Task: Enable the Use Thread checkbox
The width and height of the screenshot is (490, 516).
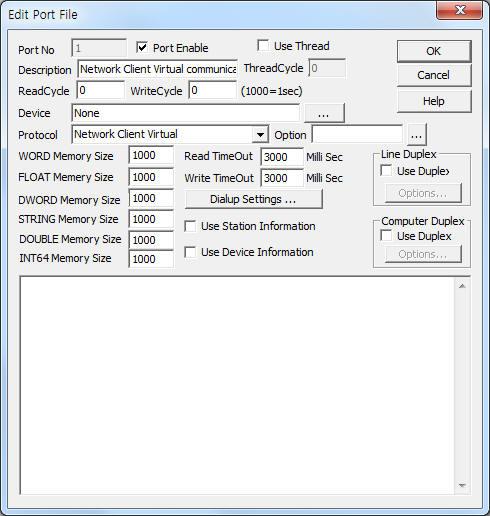Action: tap(263, 46)
